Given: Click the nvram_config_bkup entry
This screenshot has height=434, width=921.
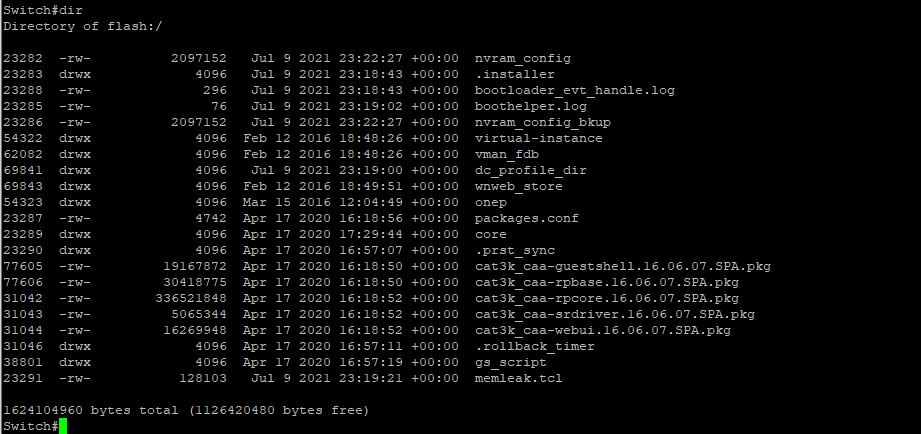Looking at the screenshot, I should click(542, 123).
